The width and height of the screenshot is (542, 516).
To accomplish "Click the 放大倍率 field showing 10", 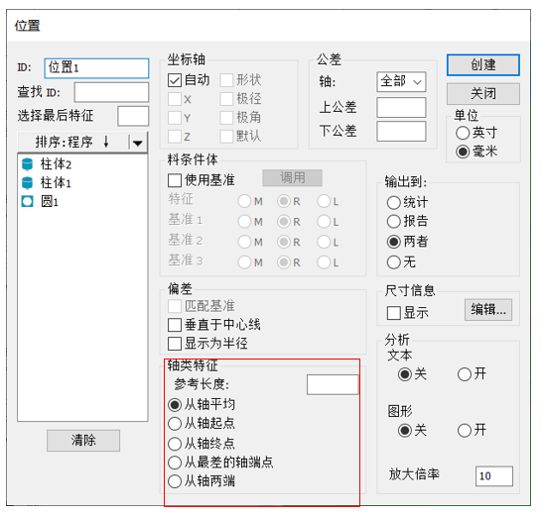I will (494, 476).
